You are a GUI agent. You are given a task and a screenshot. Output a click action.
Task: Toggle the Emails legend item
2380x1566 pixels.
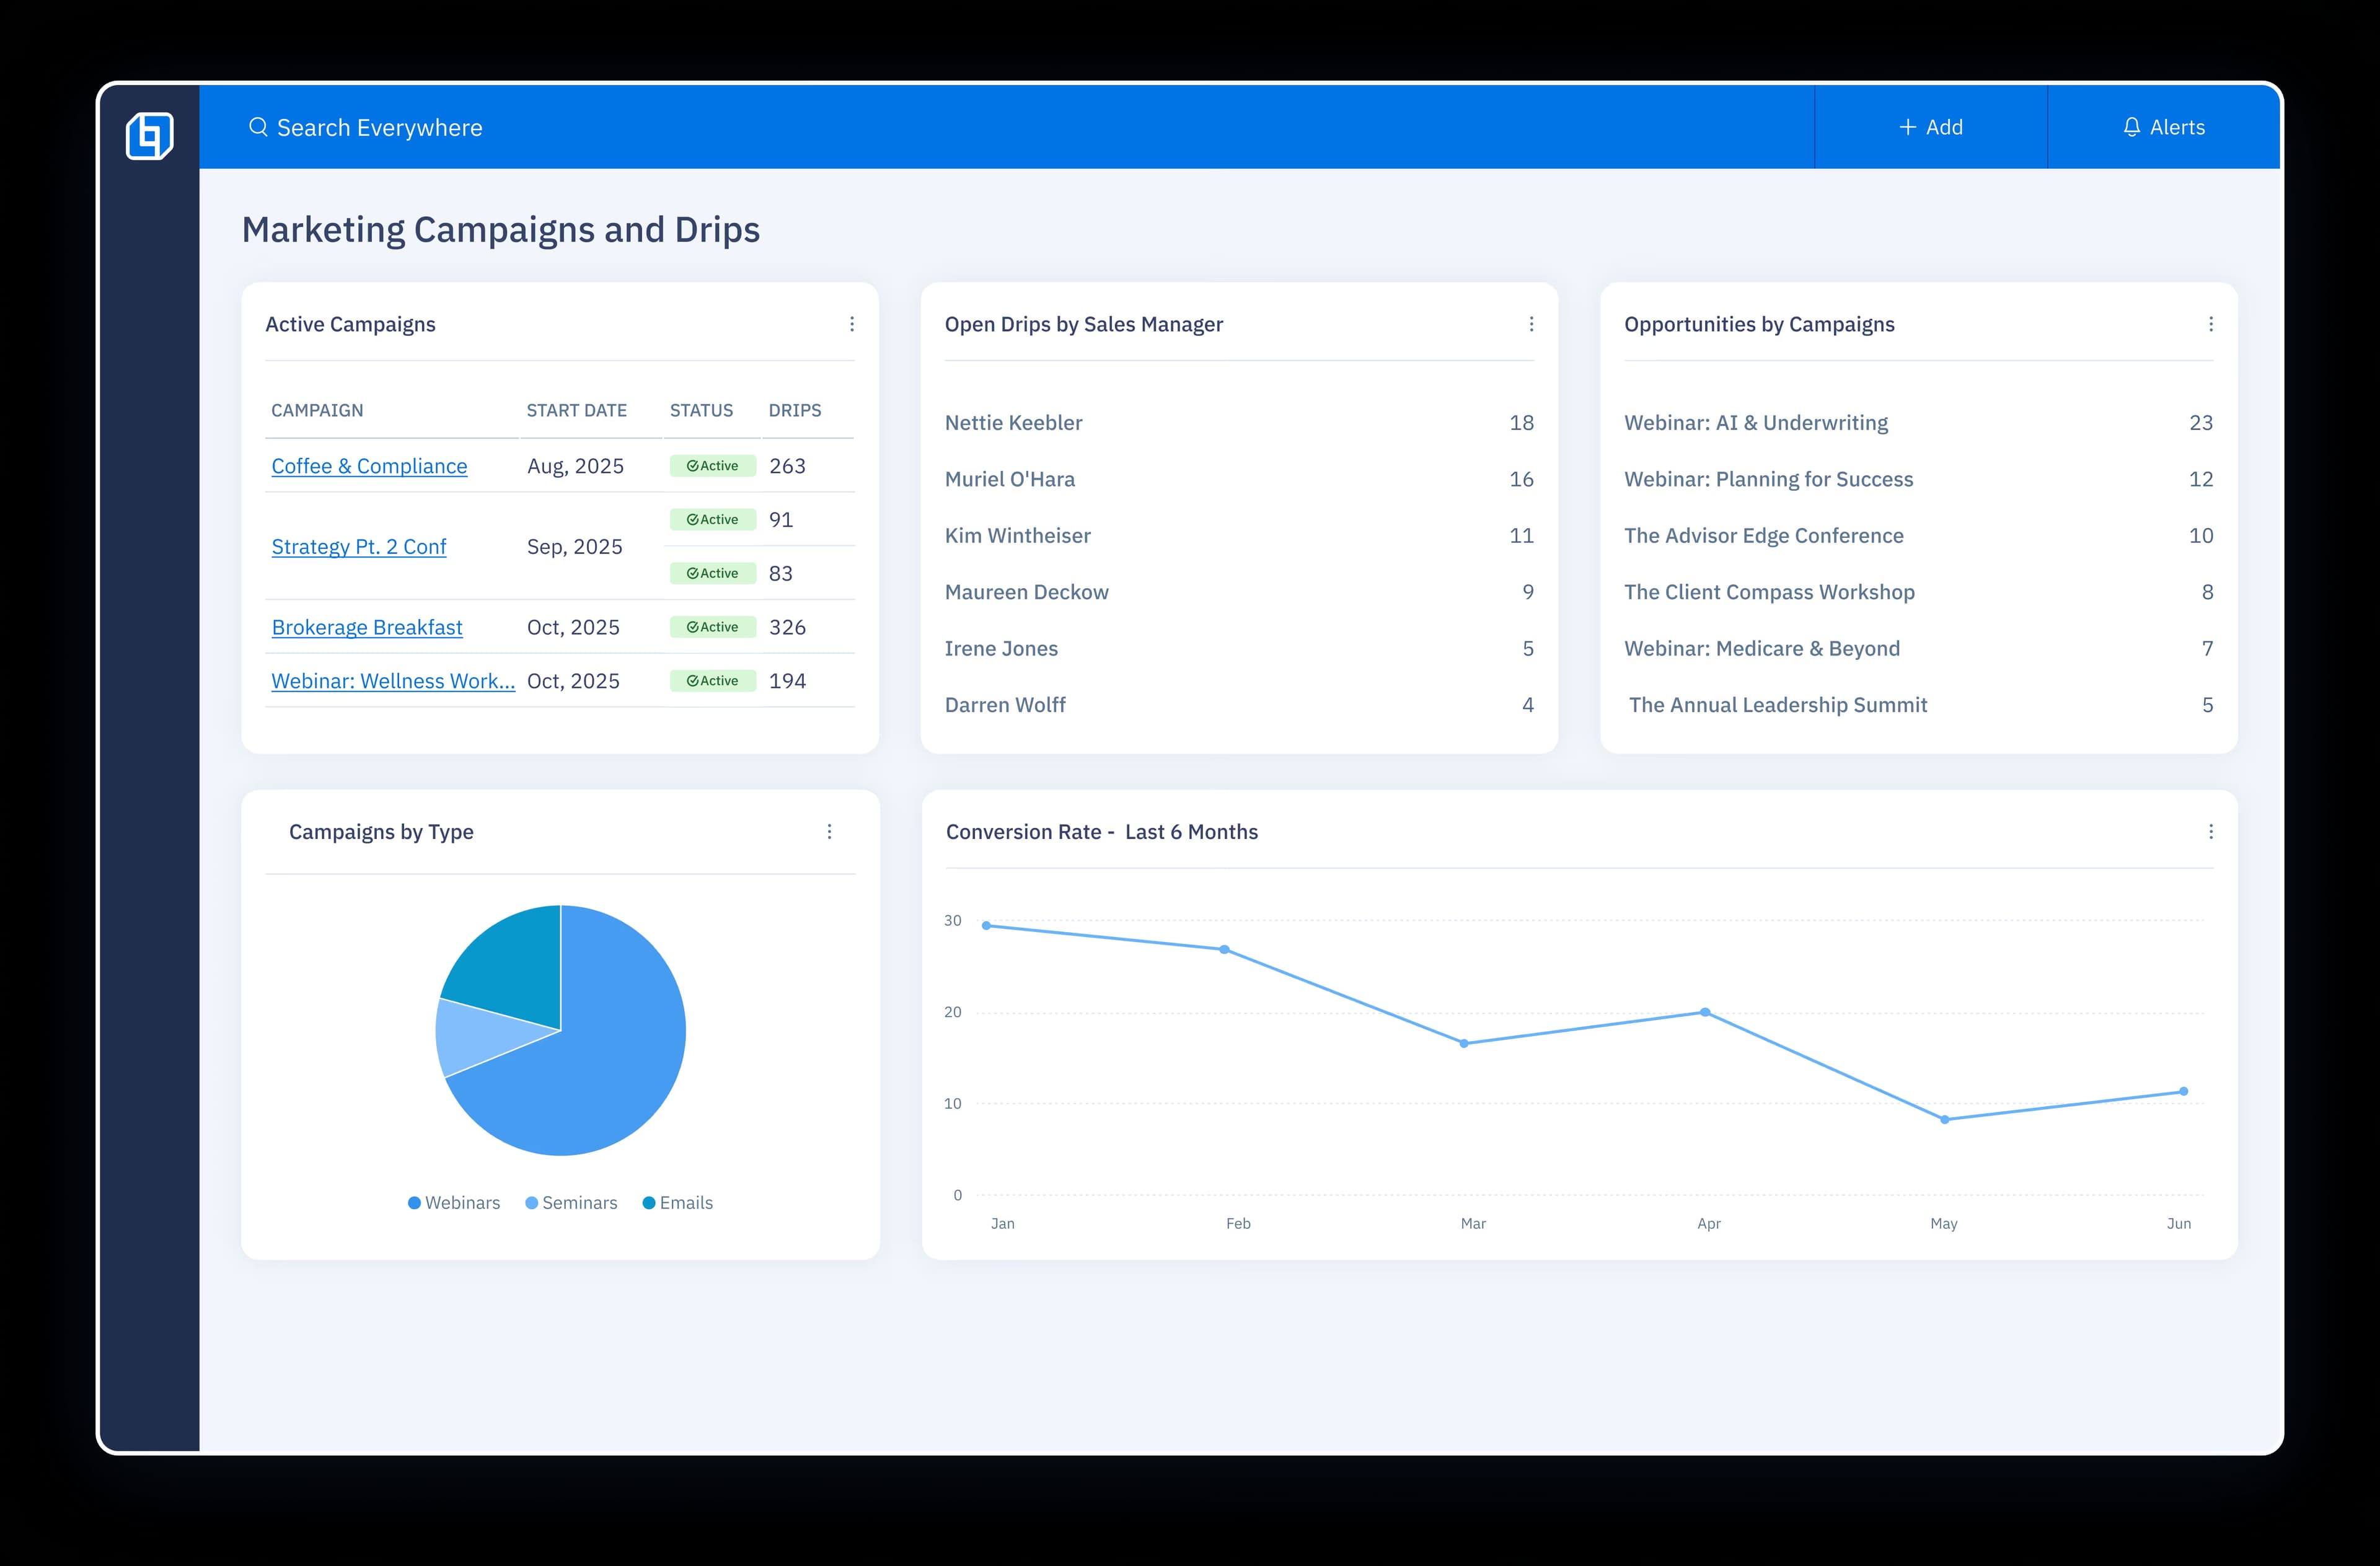point(677,1203)
